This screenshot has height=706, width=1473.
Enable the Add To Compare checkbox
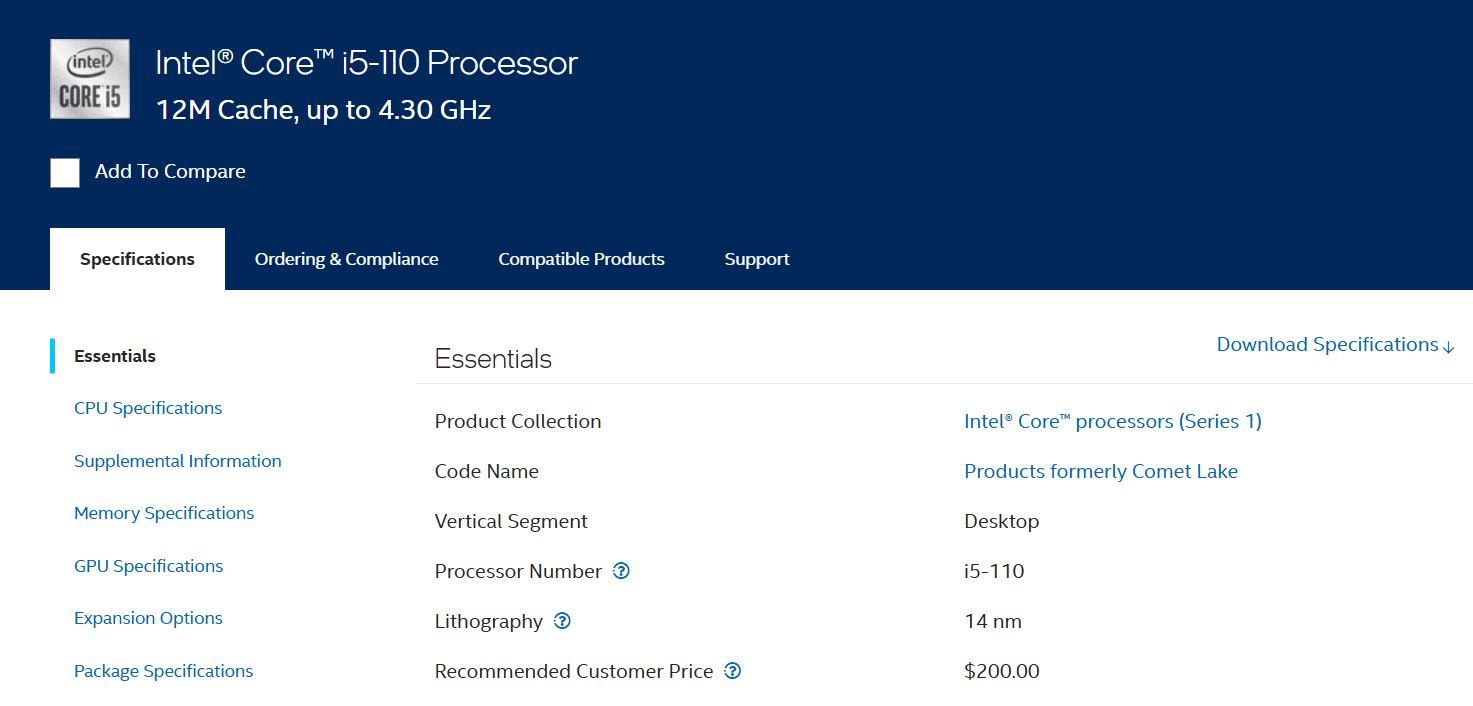[64, 172]
